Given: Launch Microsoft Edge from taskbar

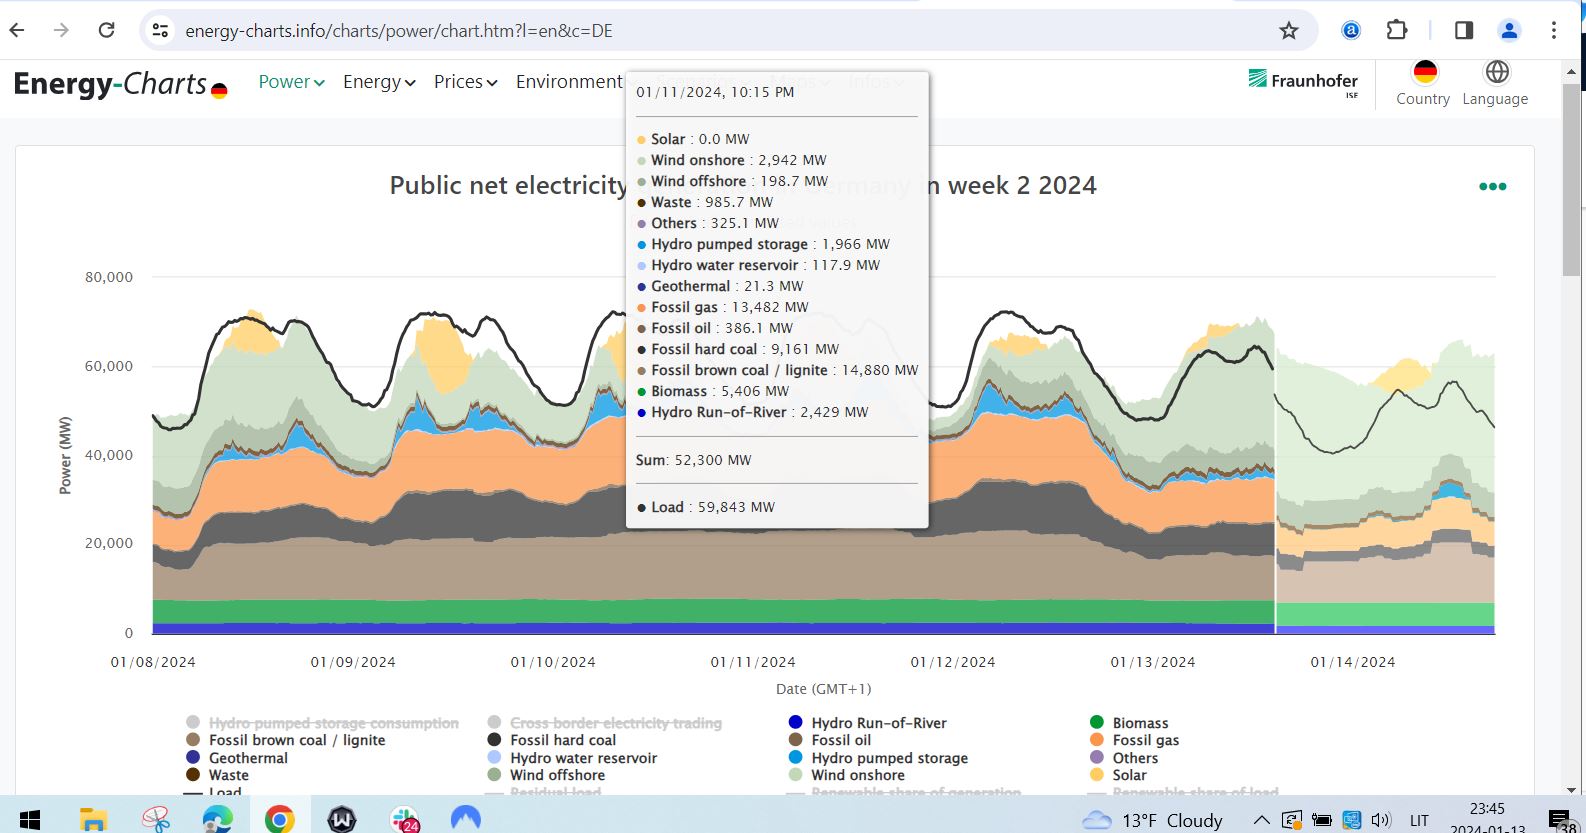Looking at the screenshot, I should (217, 820).
